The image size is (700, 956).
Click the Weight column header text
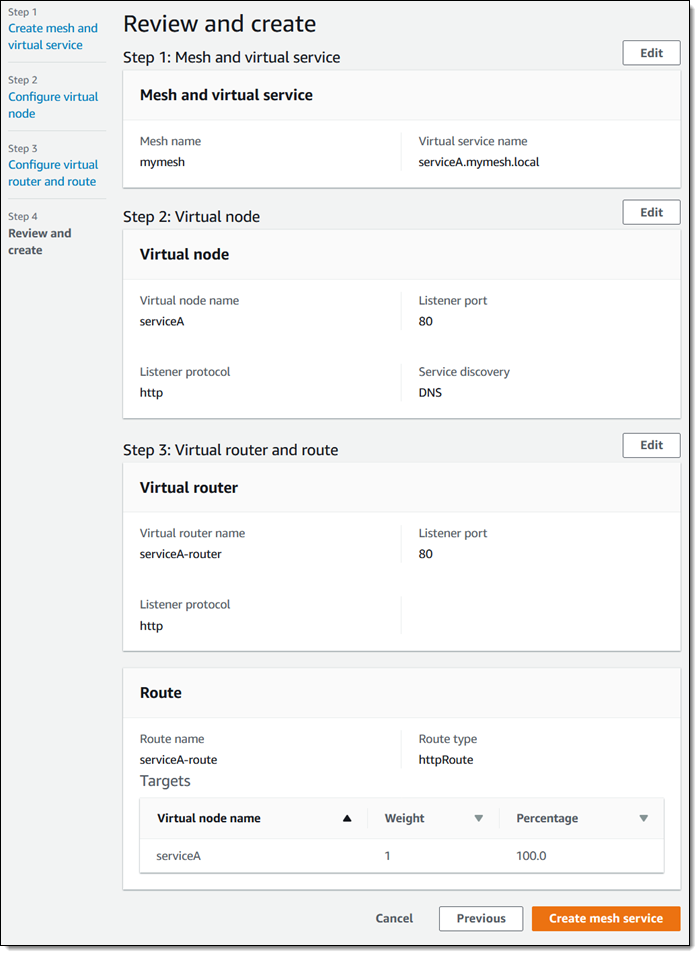point(404,818)
